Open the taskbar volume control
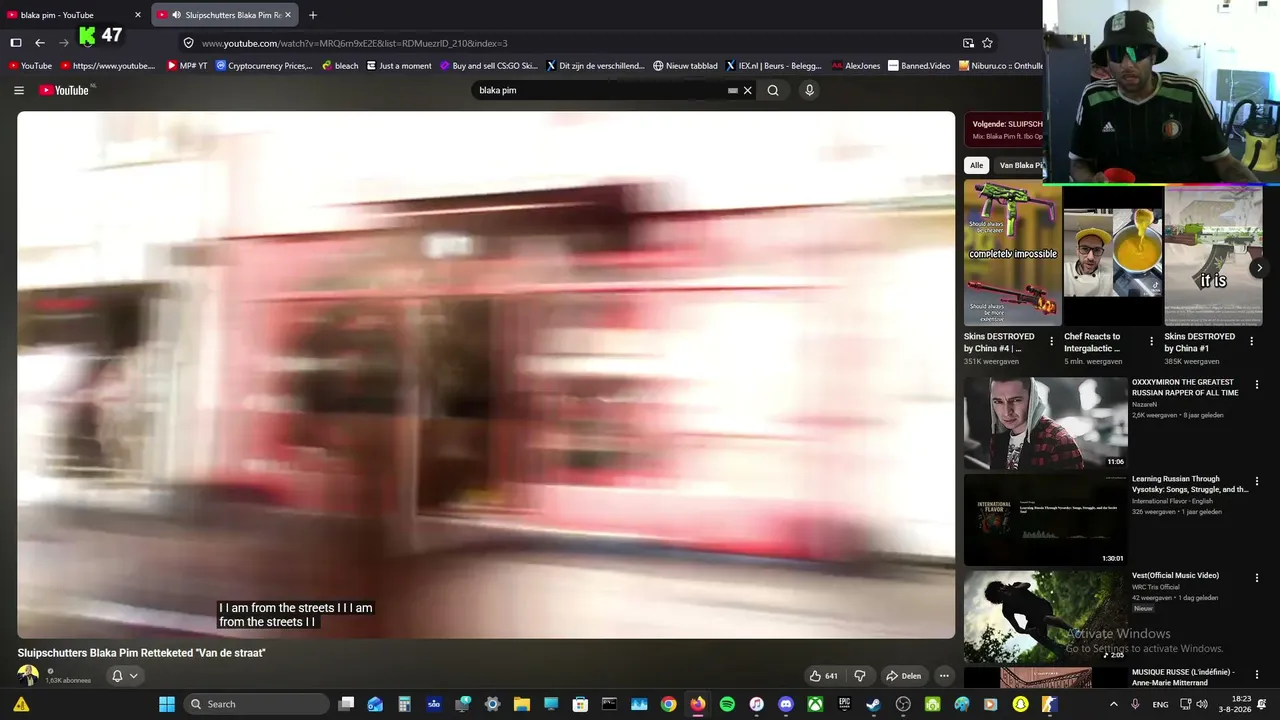Image resolution: width=1280 pixels, height=720 pixels. point(1204,704)
